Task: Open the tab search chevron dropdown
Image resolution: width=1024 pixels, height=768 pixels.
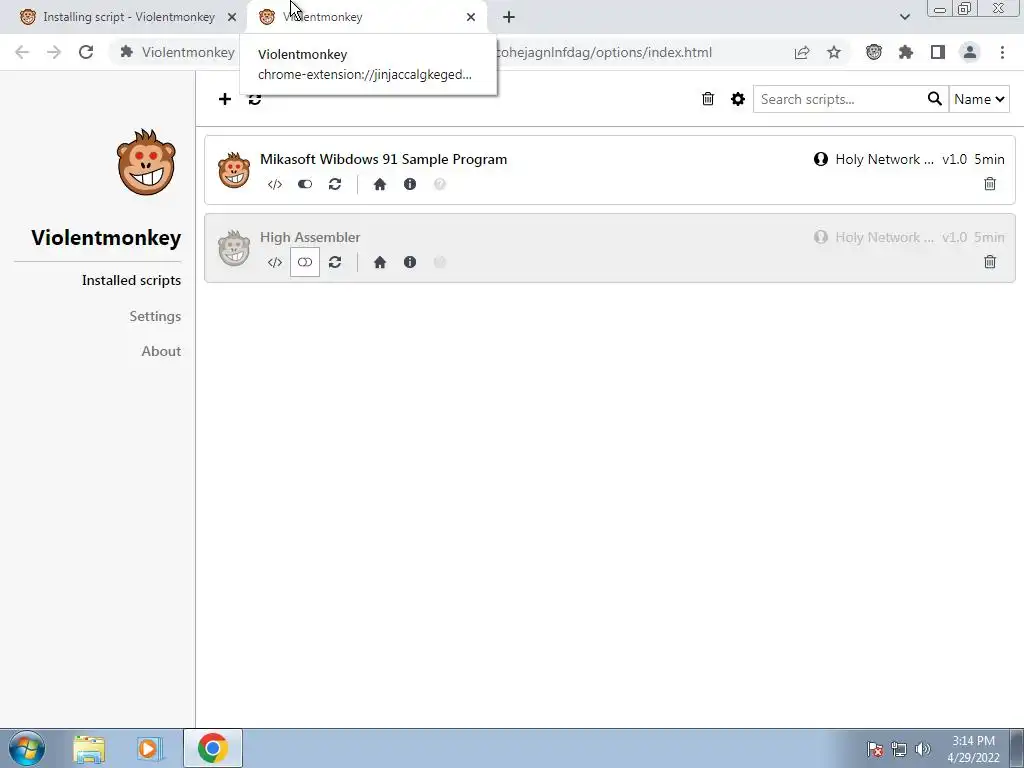Action: pyautogui.click(x=904, y=17)
